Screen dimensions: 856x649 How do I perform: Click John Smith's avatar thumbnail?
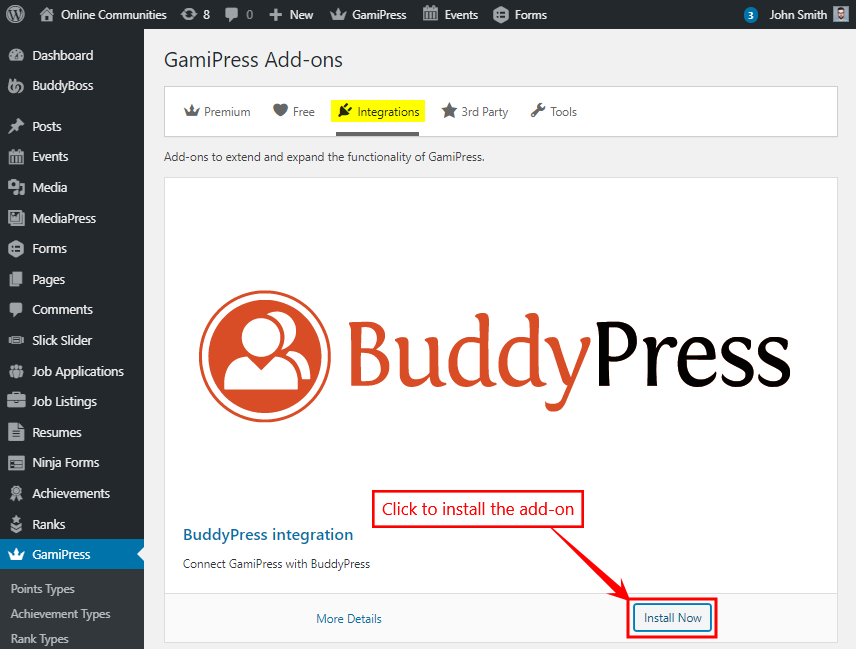point(840,14)
